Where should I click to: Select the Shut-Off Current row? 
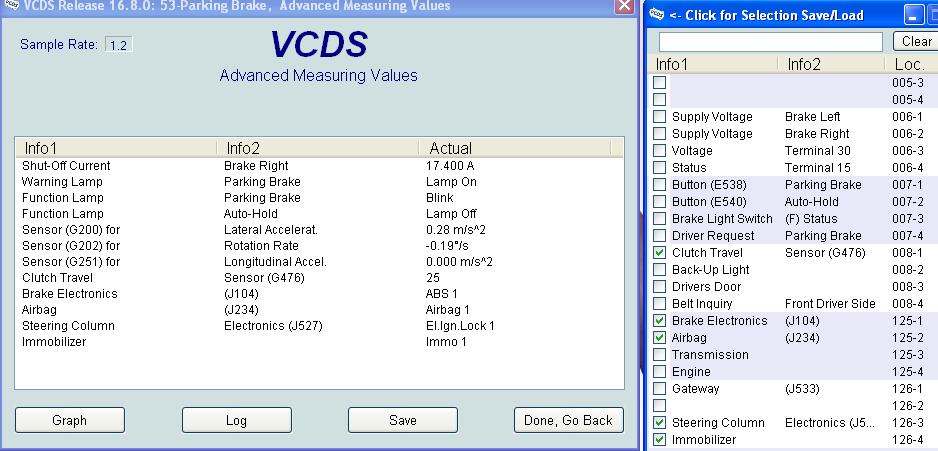[x=319, y=166]
